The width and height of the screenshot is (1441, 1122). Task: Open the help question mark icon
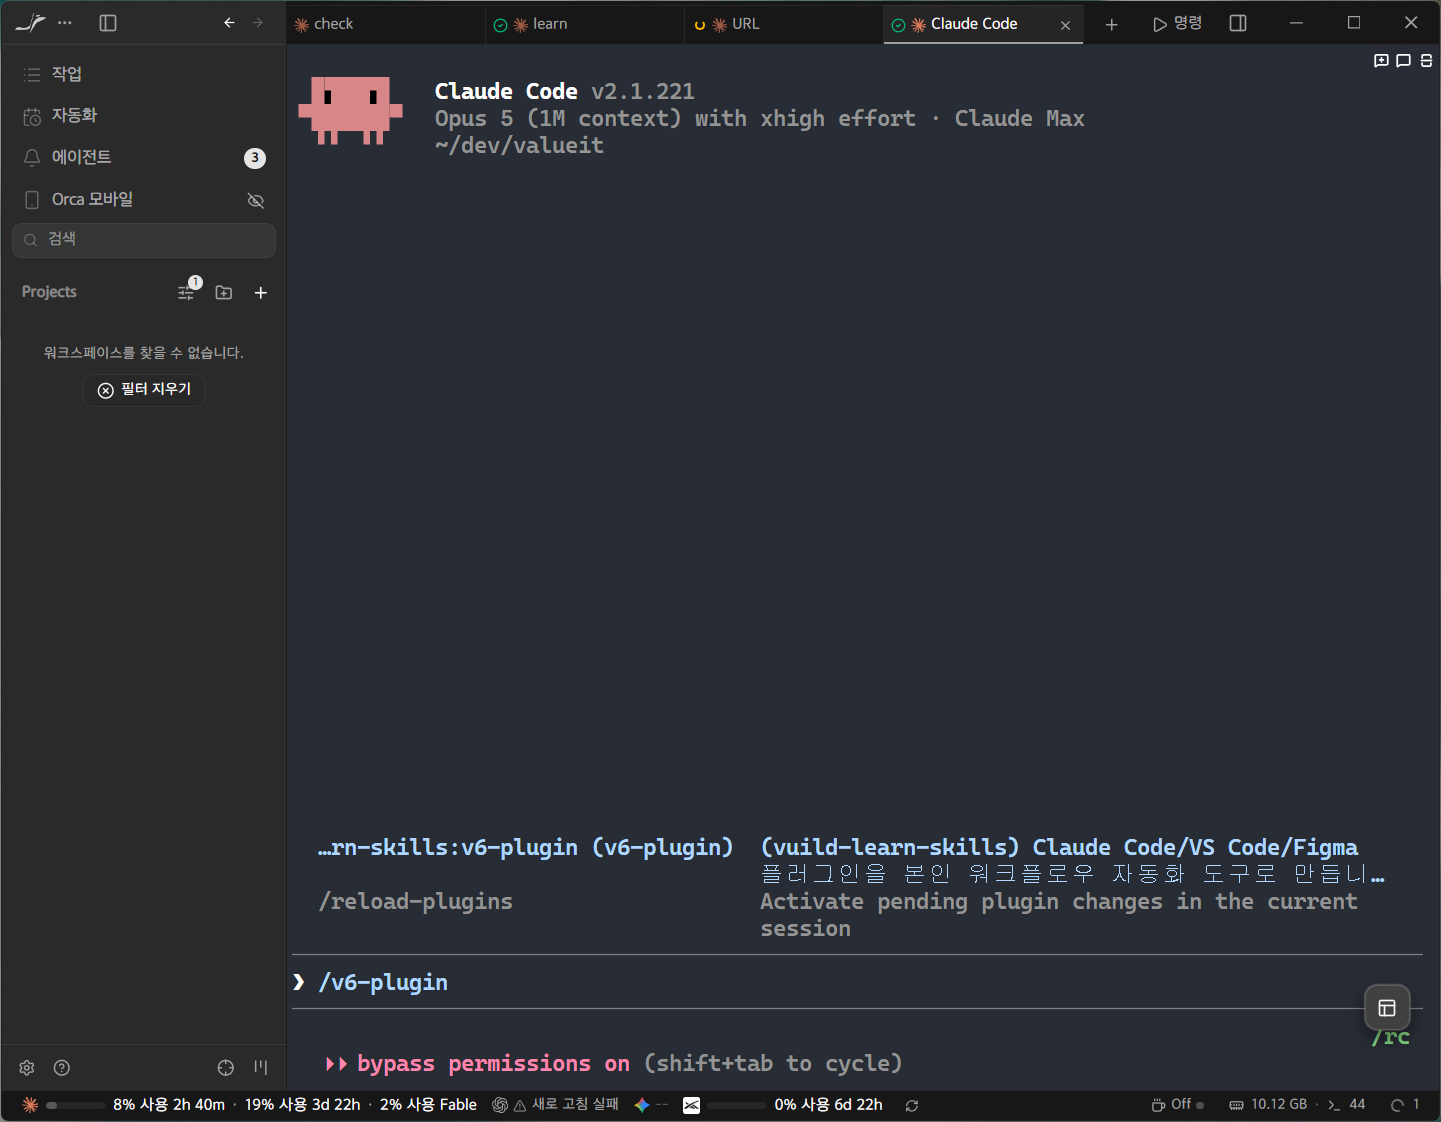[62, 1068]
